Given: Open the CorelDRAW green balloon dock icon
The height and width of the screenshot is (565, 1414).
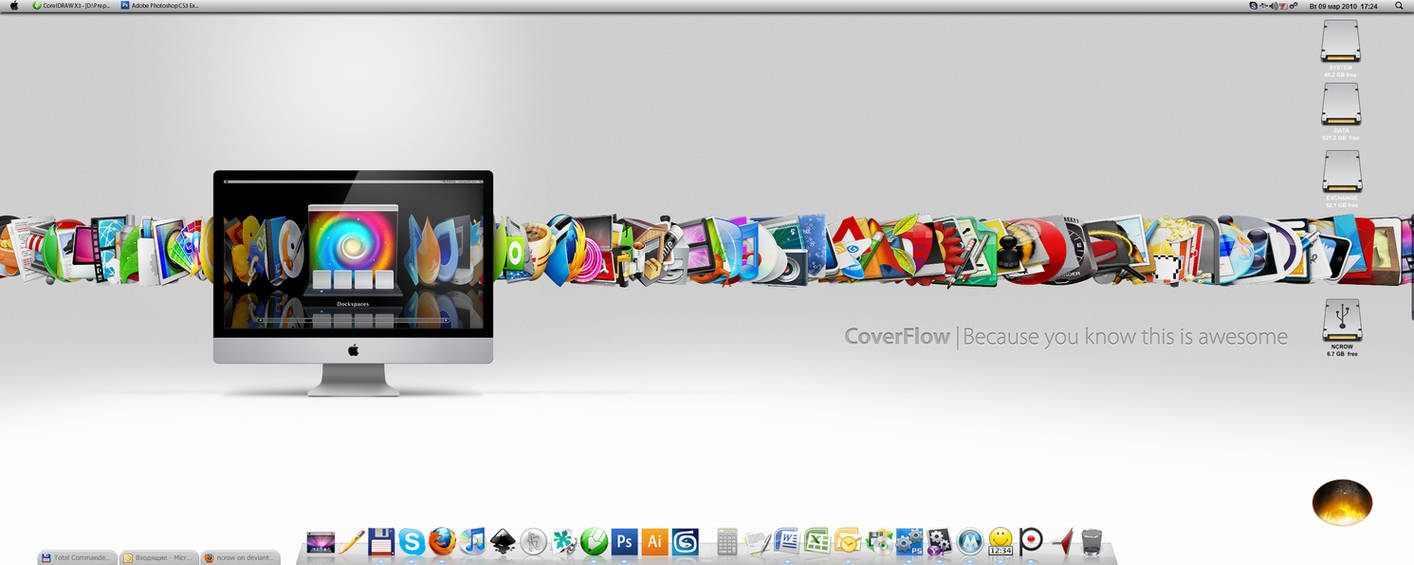Looking at the screenshot, I should coord(594,542).
